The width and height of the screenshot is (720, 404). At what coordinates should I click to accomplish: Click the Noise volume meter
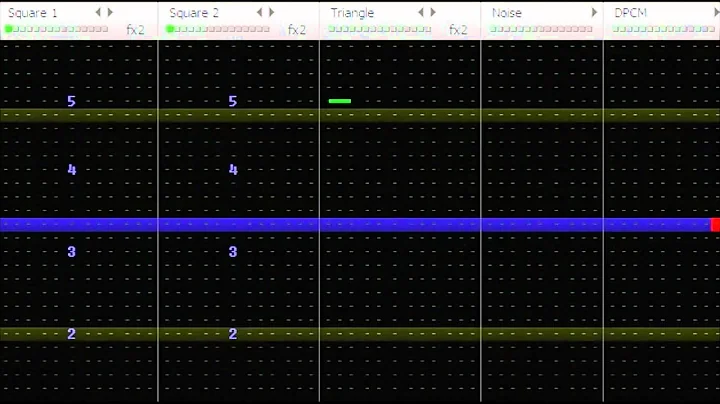541,29
